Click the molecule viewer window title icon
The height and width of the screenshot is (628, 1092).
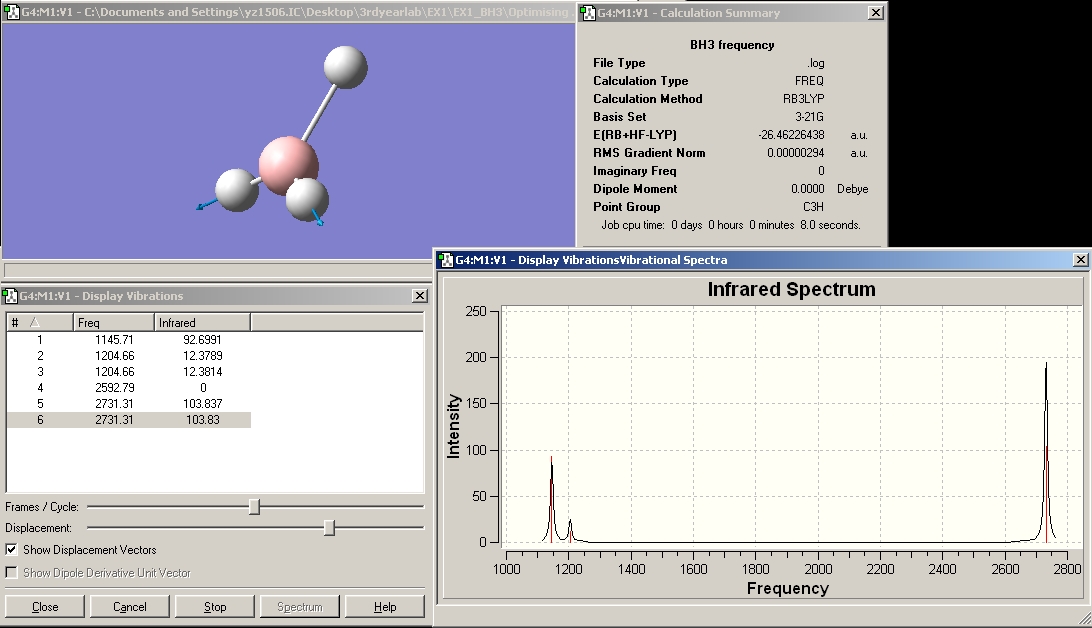click(11, 13)
